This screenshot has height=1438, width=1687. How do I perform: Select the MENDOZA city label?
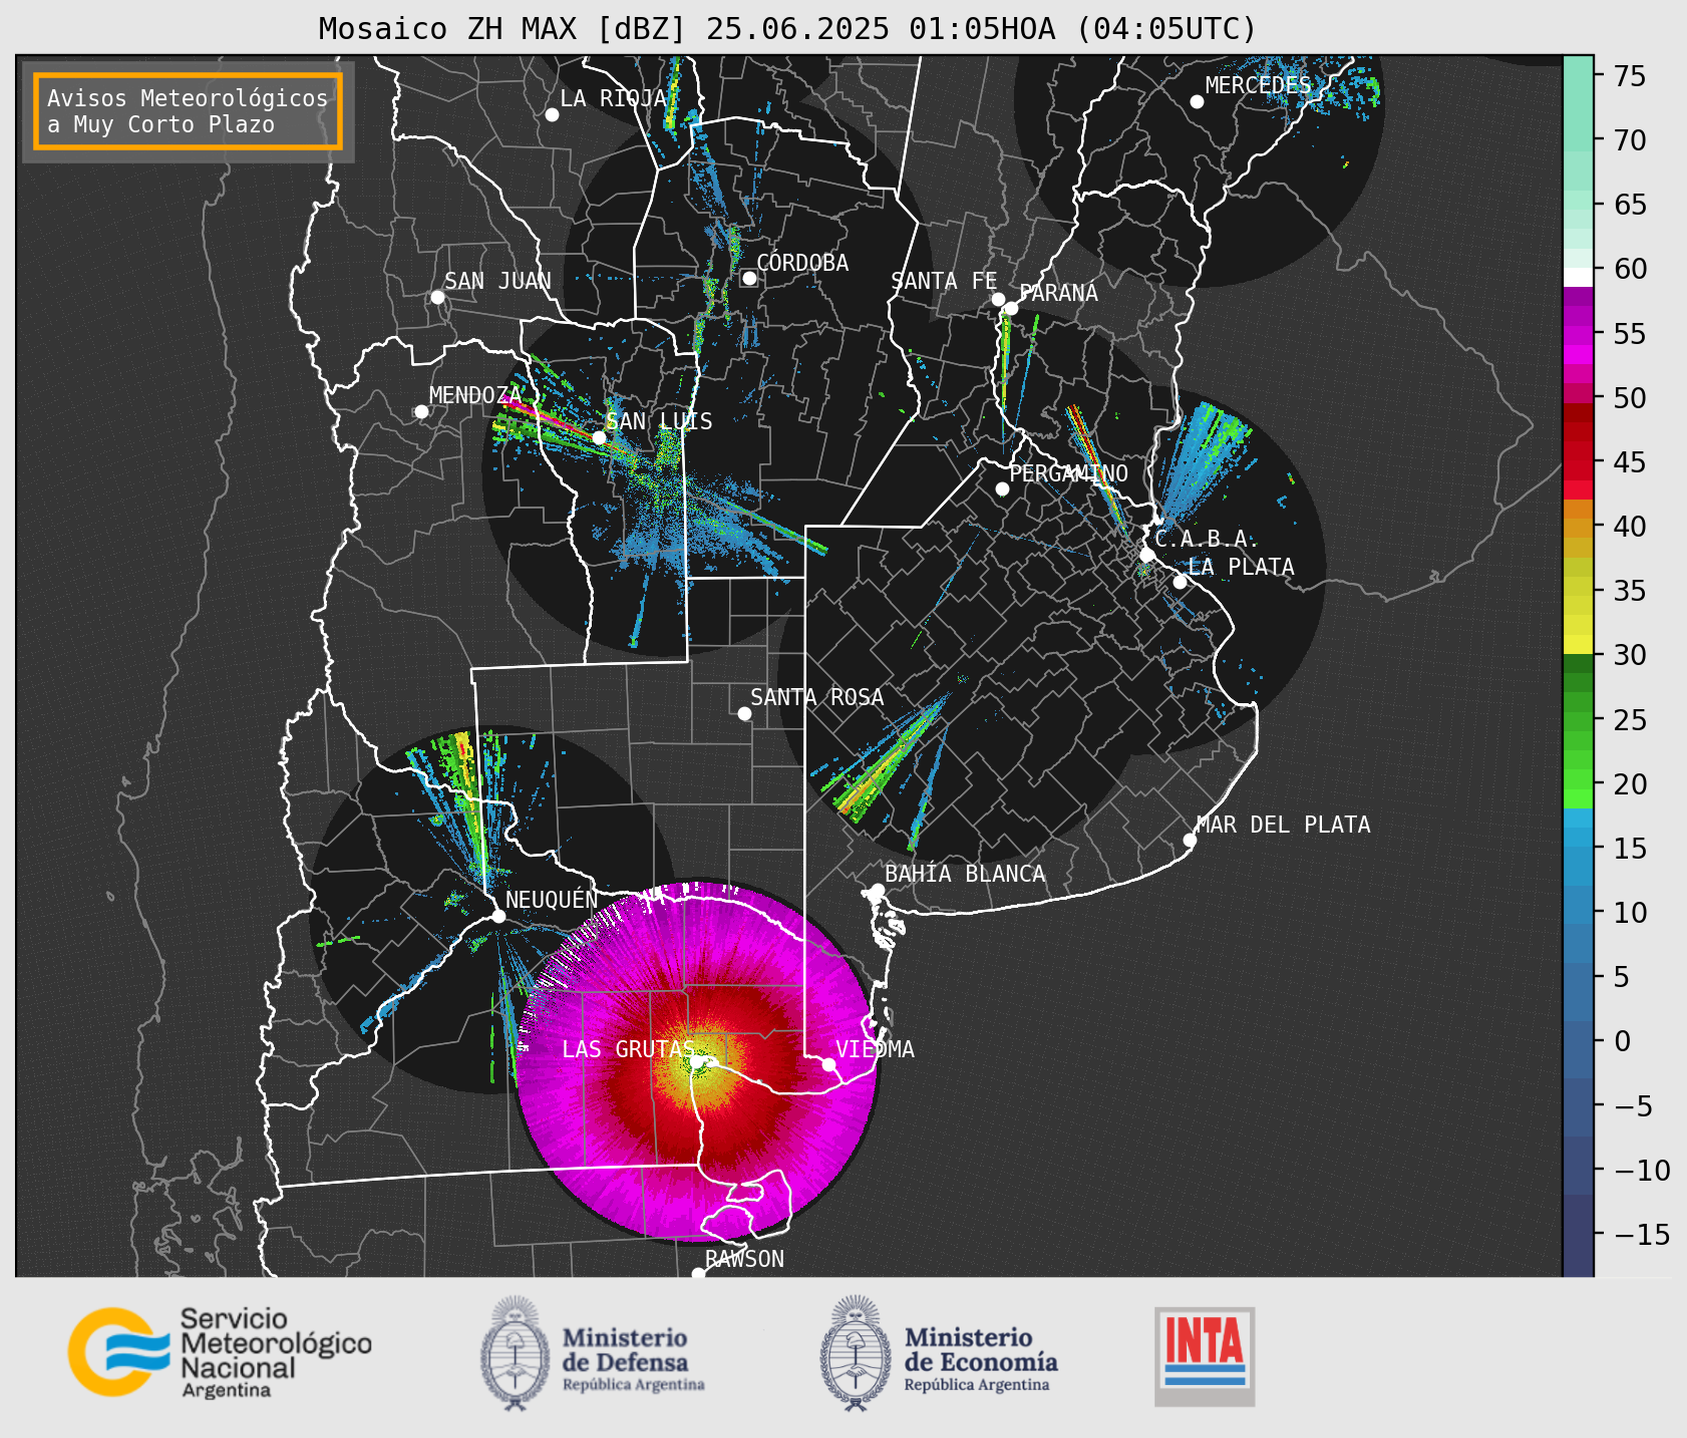(475, 395)
